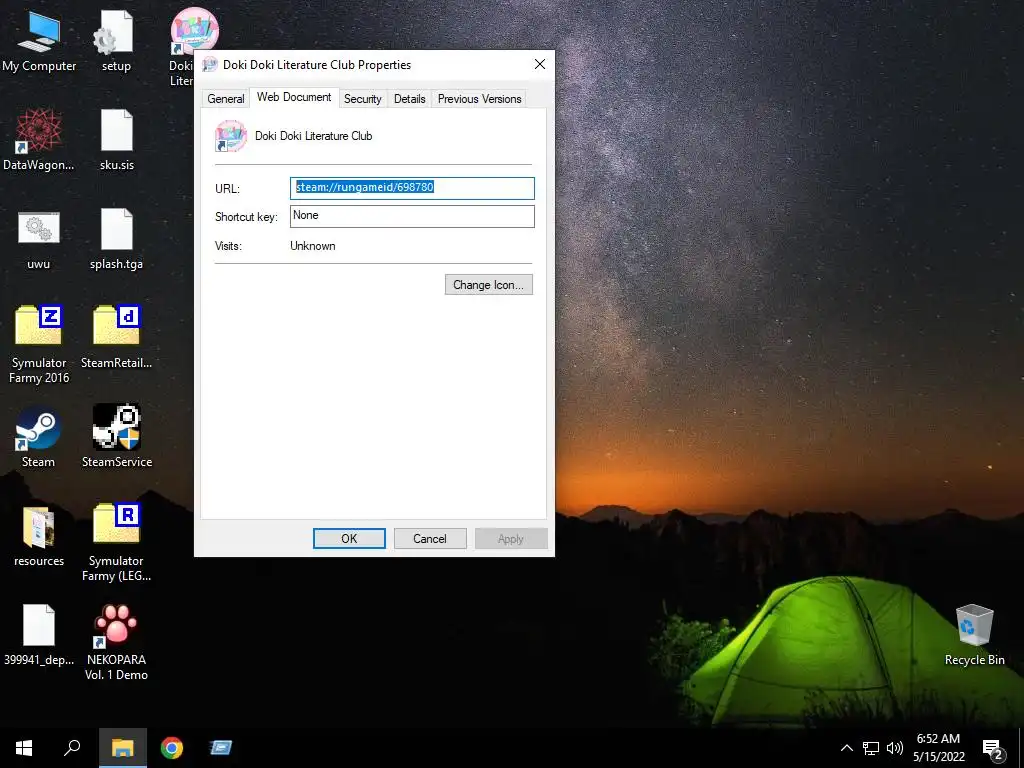
Task: Select the Symulator Farmy (LEG...) folder
Action: click(x=116, y=542)
